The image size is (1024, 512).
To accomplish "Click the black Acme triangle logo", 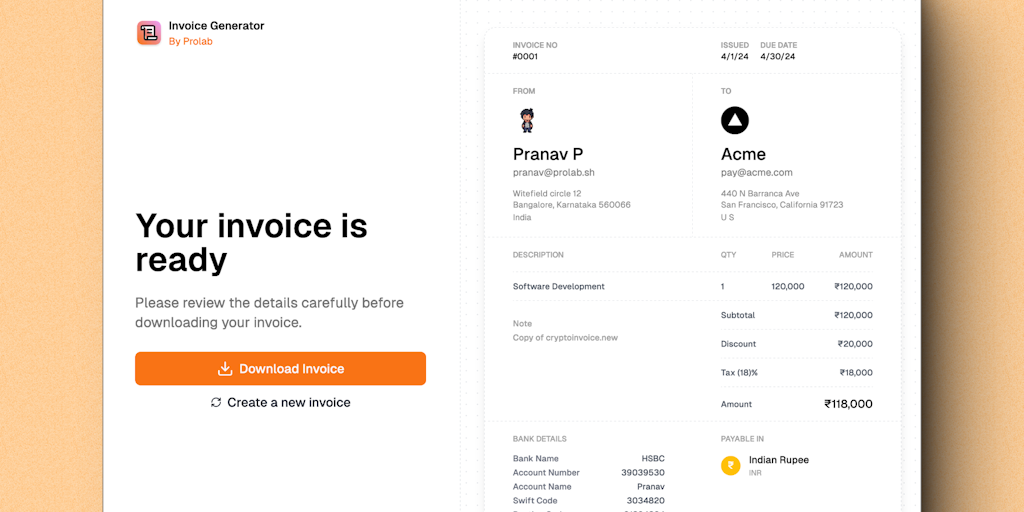I will coord(735,121).
